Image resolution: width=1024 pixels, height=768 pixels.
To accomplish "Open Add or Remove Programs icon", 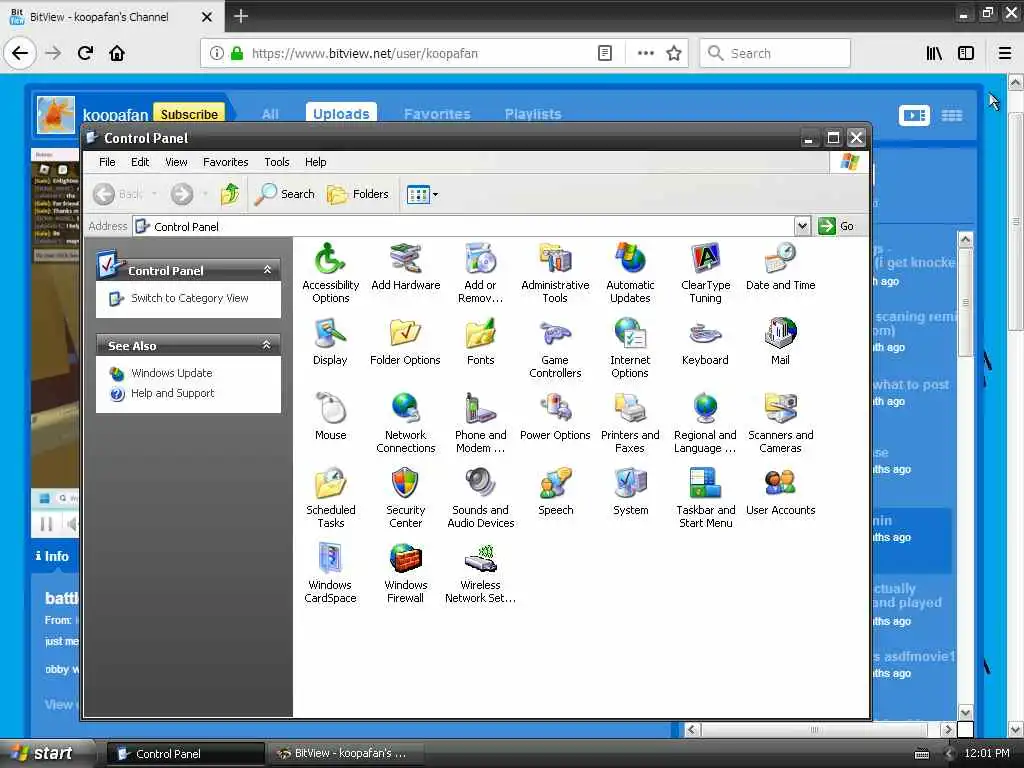I will pos(481,273).
